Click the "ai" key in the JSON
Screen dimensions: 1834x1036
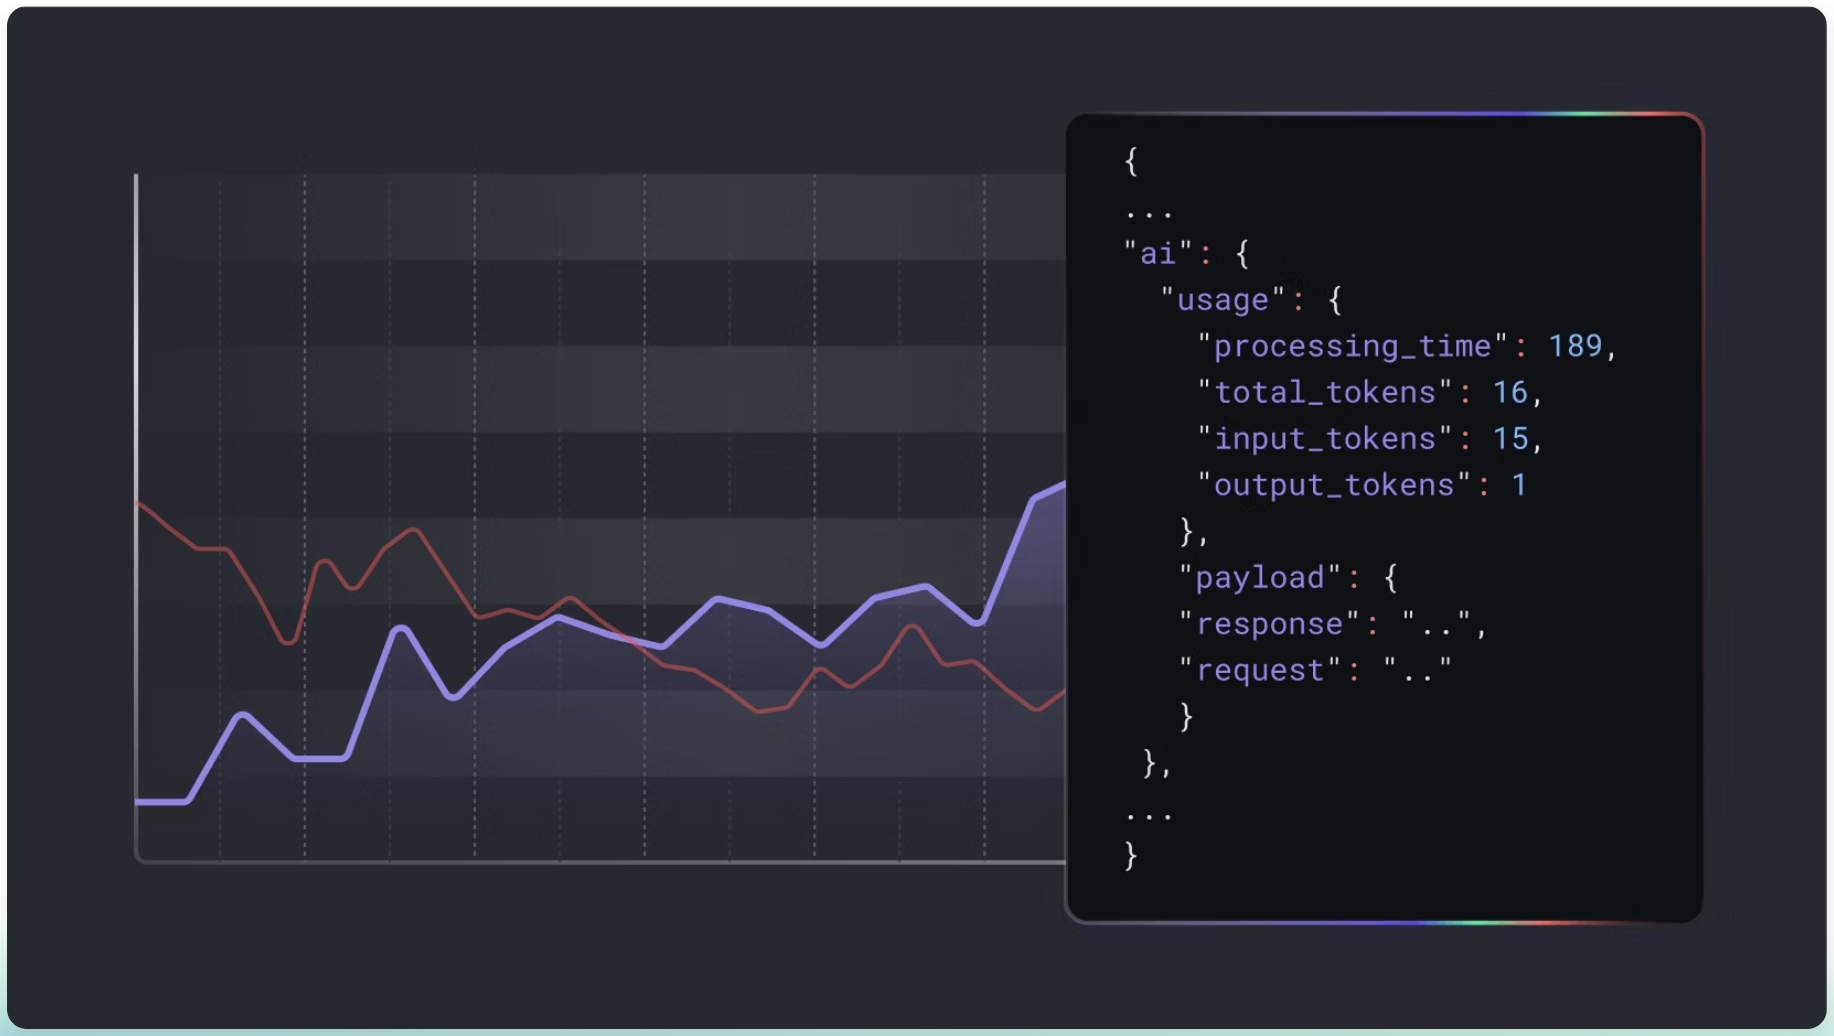pyautogui.click(x=1157, y=254)
